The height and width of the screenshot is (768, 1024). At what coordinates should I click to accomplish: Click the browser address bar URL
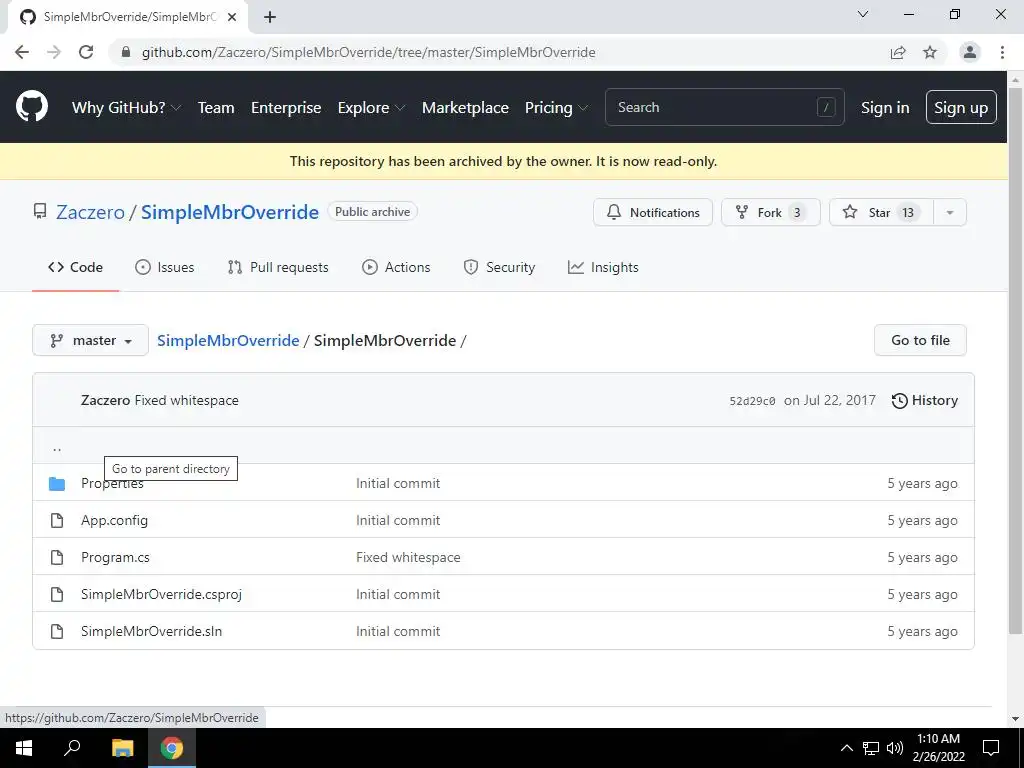click(368, 52)
